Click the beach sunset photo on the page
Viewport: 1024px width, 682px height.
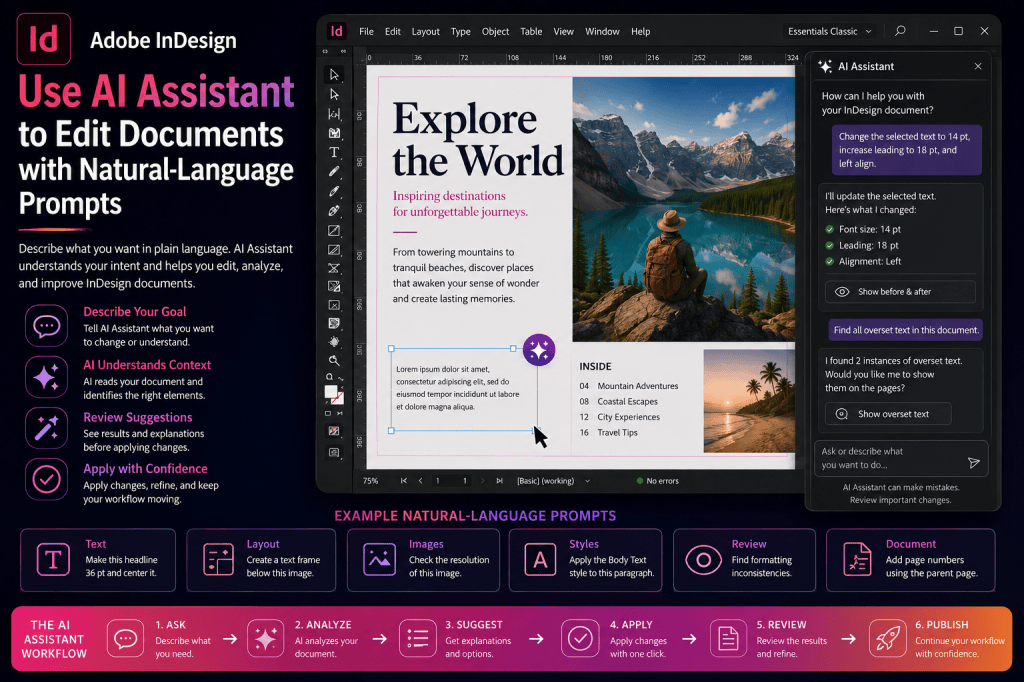(749, 400)
